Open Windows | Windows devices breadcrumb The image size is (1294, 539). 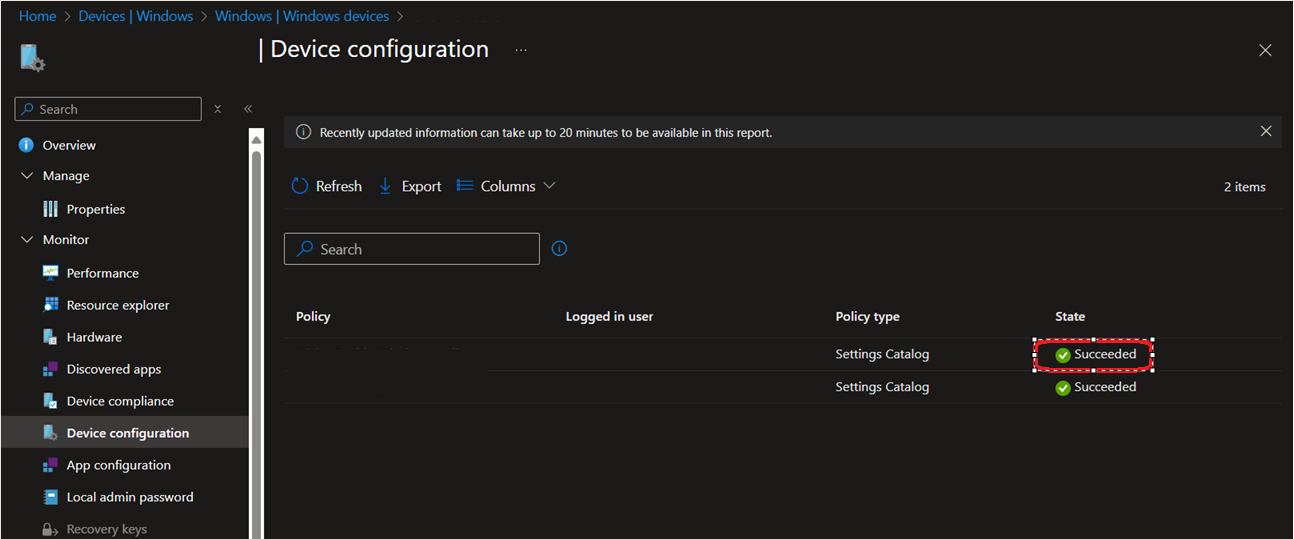tap(302, 16)
